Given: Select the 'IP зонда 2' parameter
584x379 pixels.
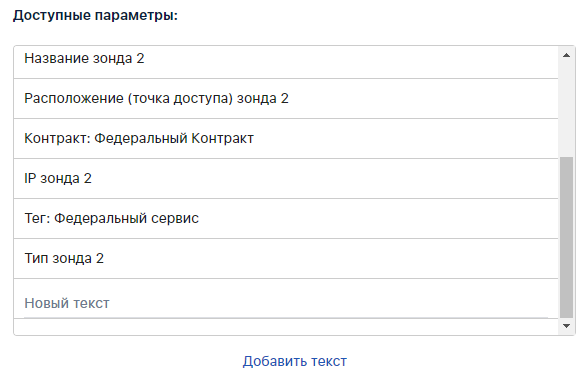Looking at the screenshot, I should pyautogui.click(x=286, y=178).
